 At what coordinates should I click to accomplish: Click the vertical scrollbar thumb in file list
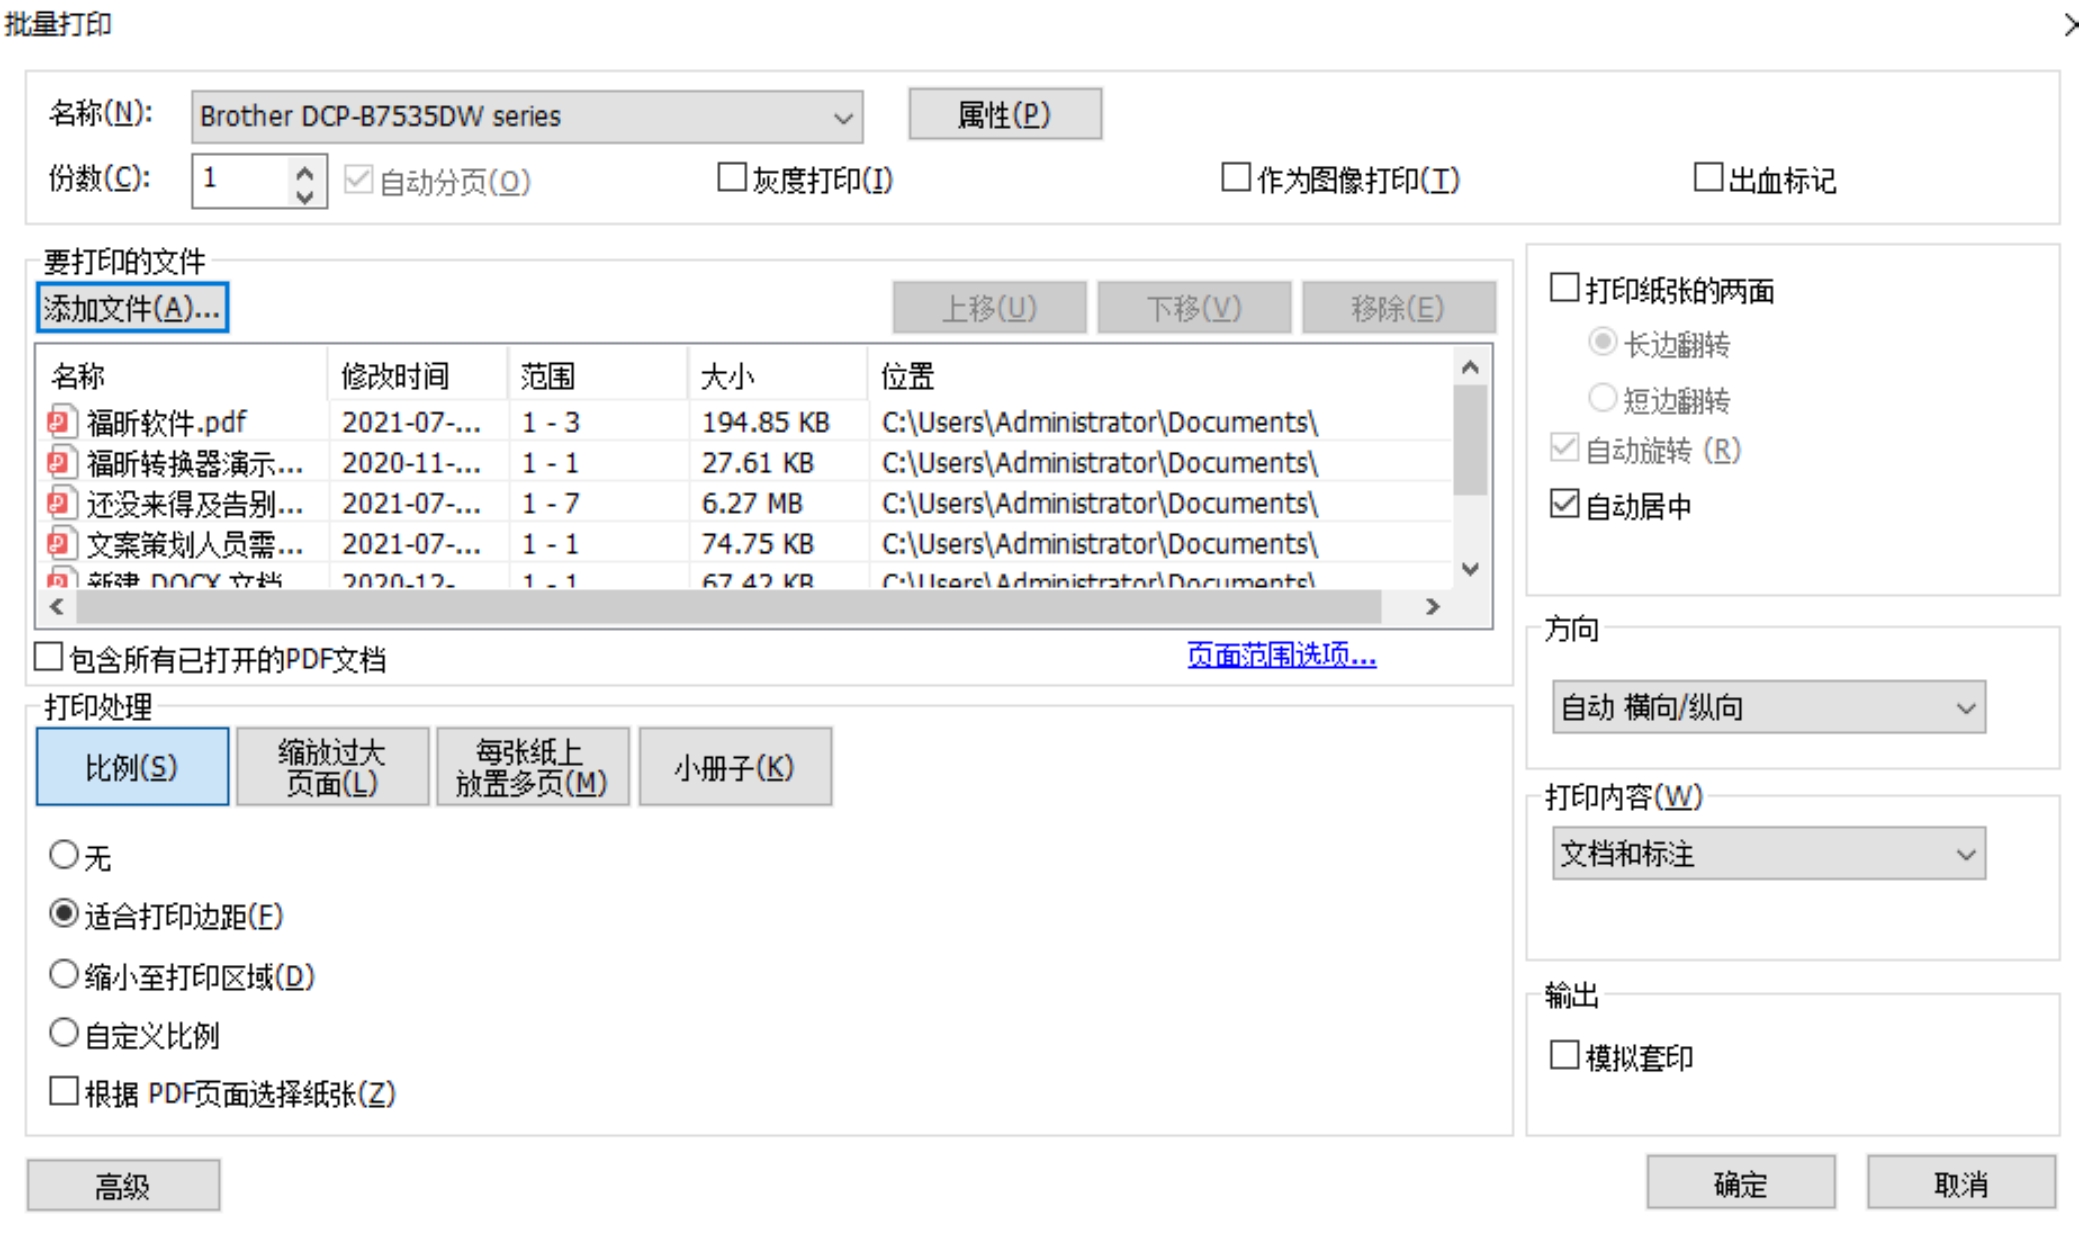pyautogui.click(x=1470, y=440)
